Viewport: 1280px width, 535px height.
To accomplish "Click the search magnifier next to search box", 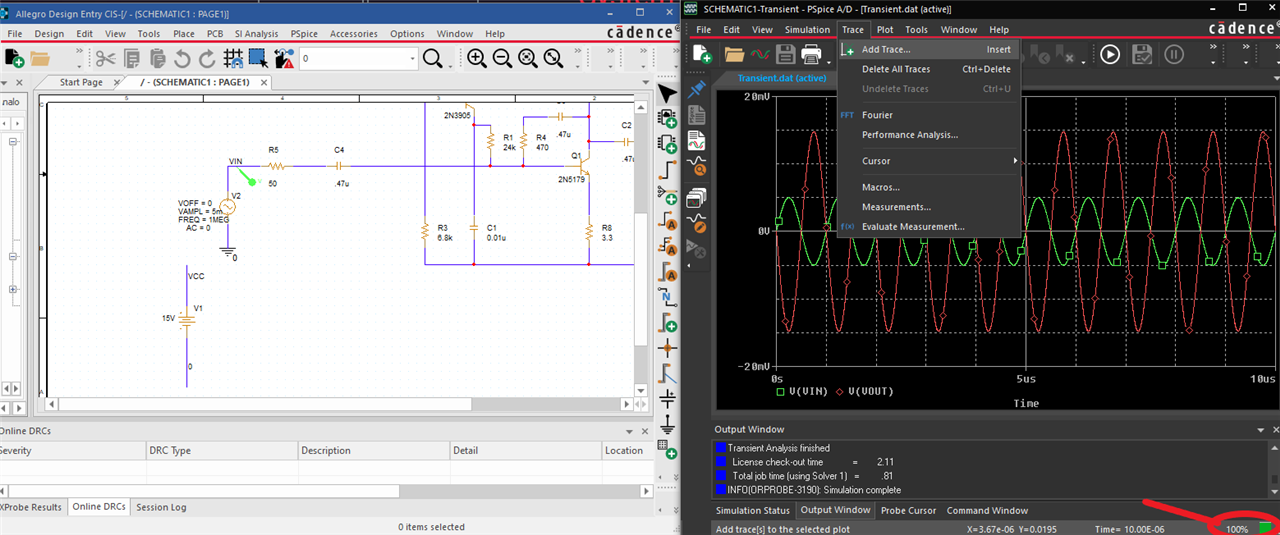I will (x=432, y=59).
